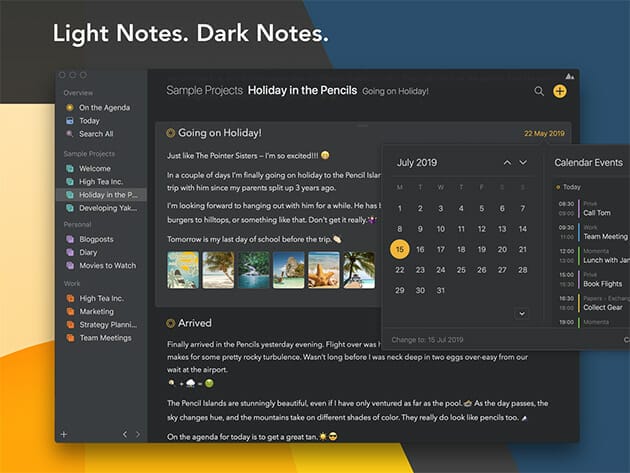Open the Welcome project
Screen dimensions: 630x473
click(95, 169)
